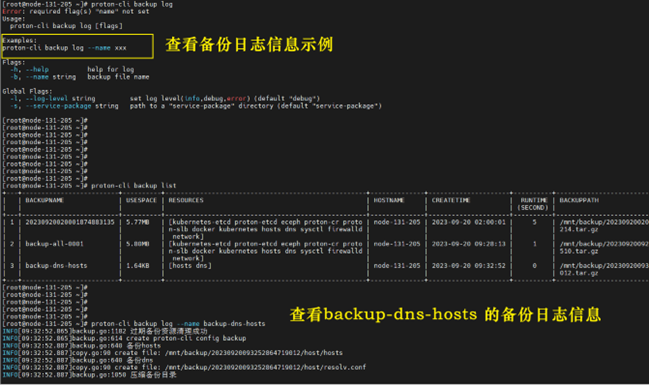
Task: Click log line '备份dns'
Action: (139, 360)
